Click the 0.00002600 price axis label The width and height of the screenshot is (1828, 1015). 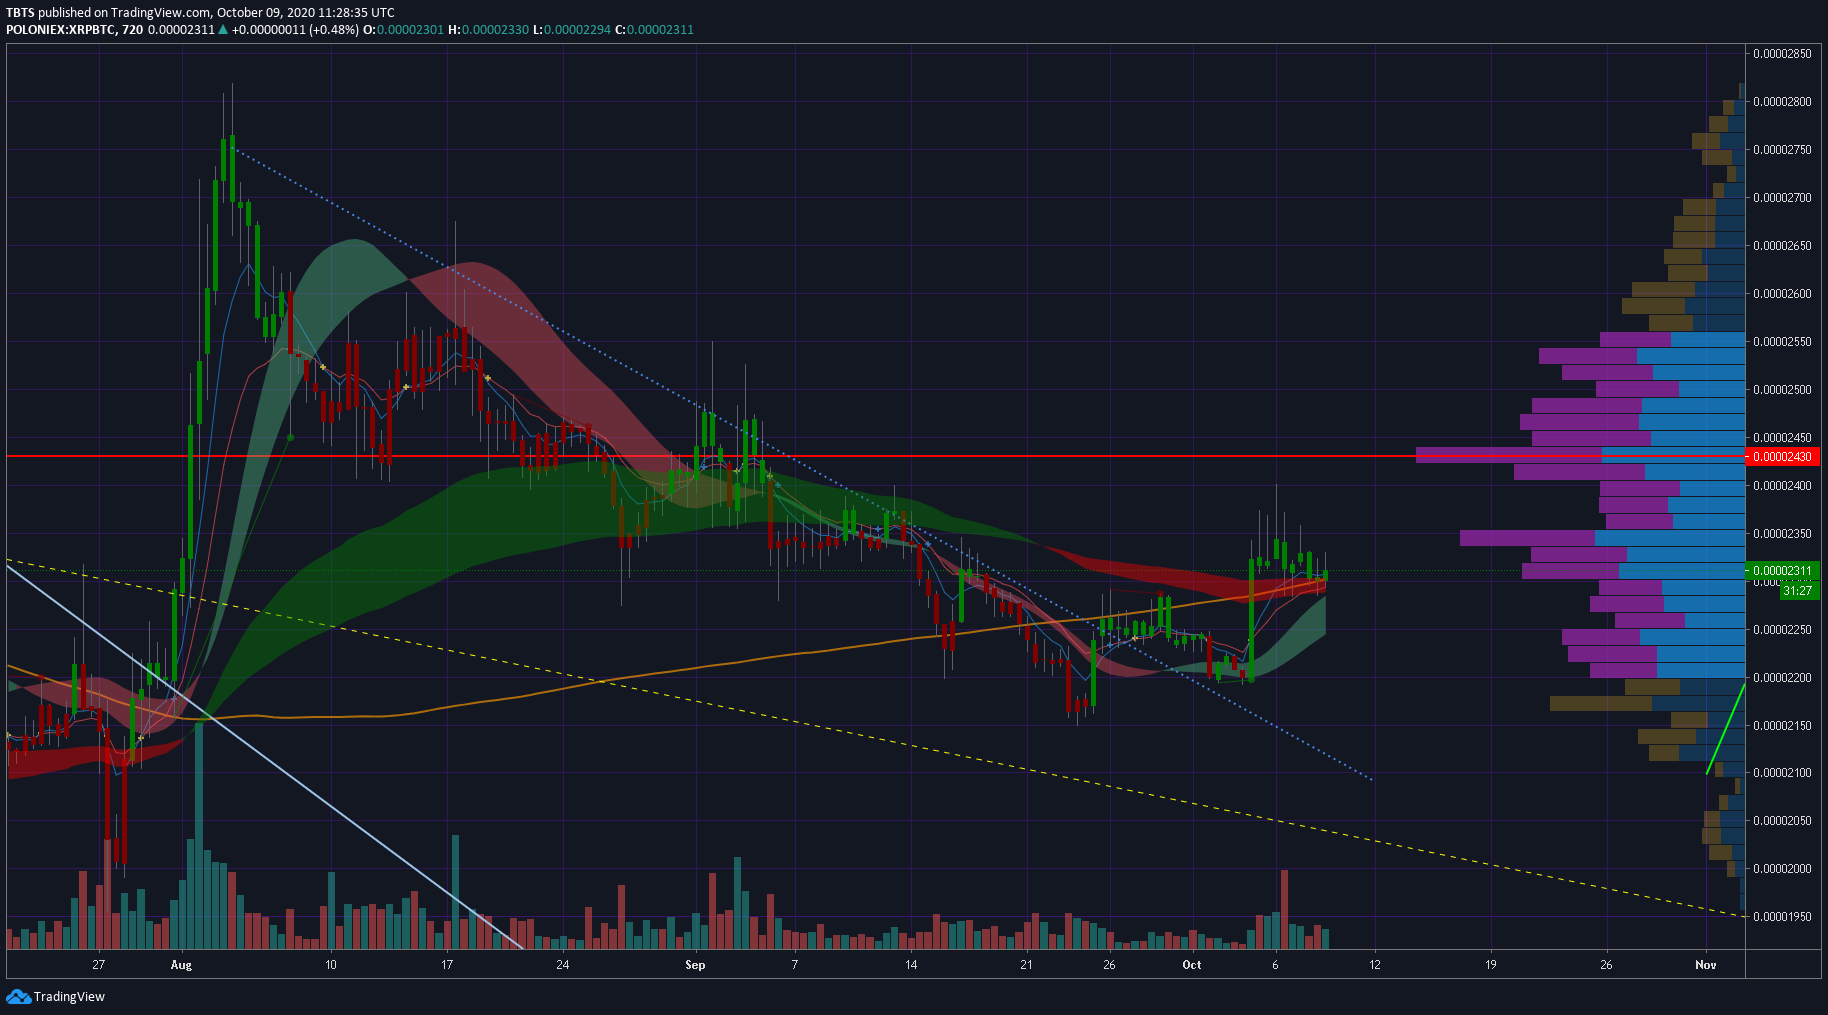coord(1782,294)
